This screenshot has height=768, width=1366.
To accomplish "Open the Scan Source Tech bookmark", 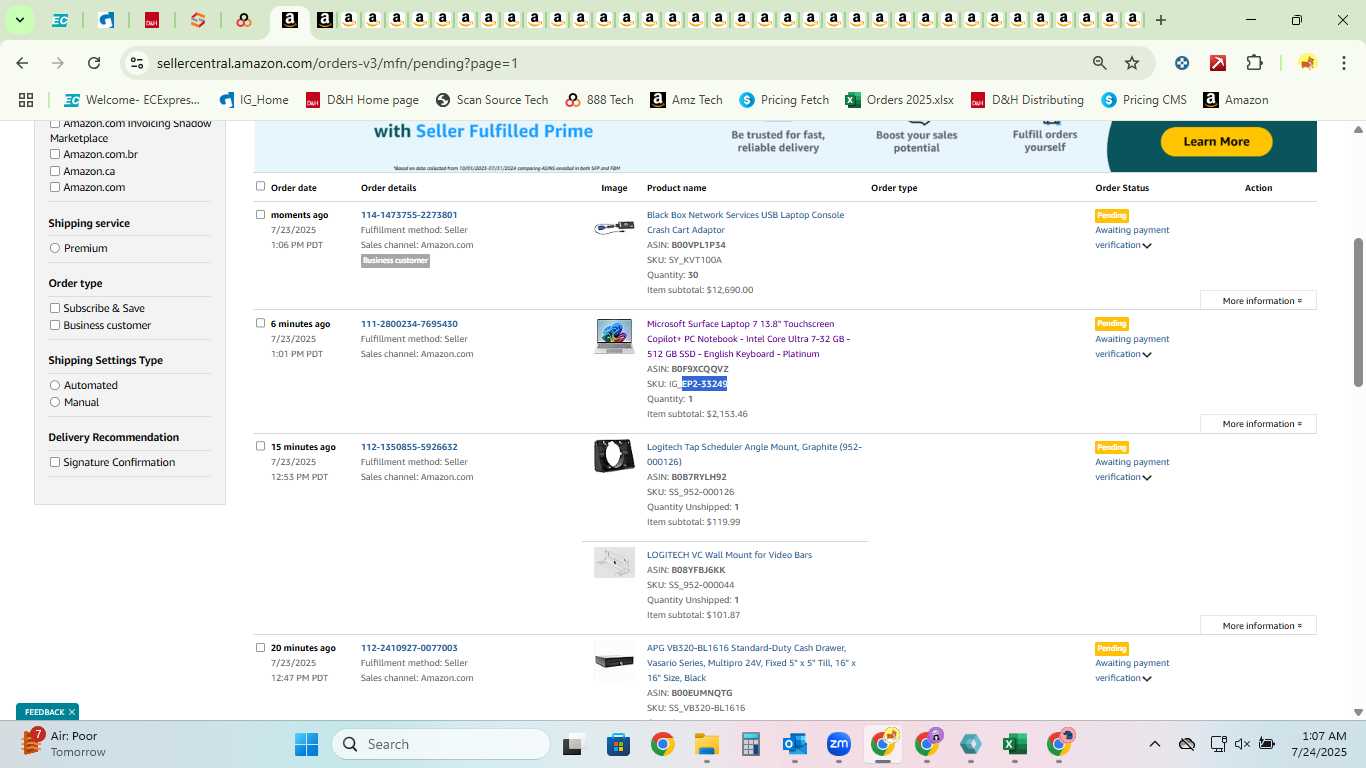I will click(491, 100).
